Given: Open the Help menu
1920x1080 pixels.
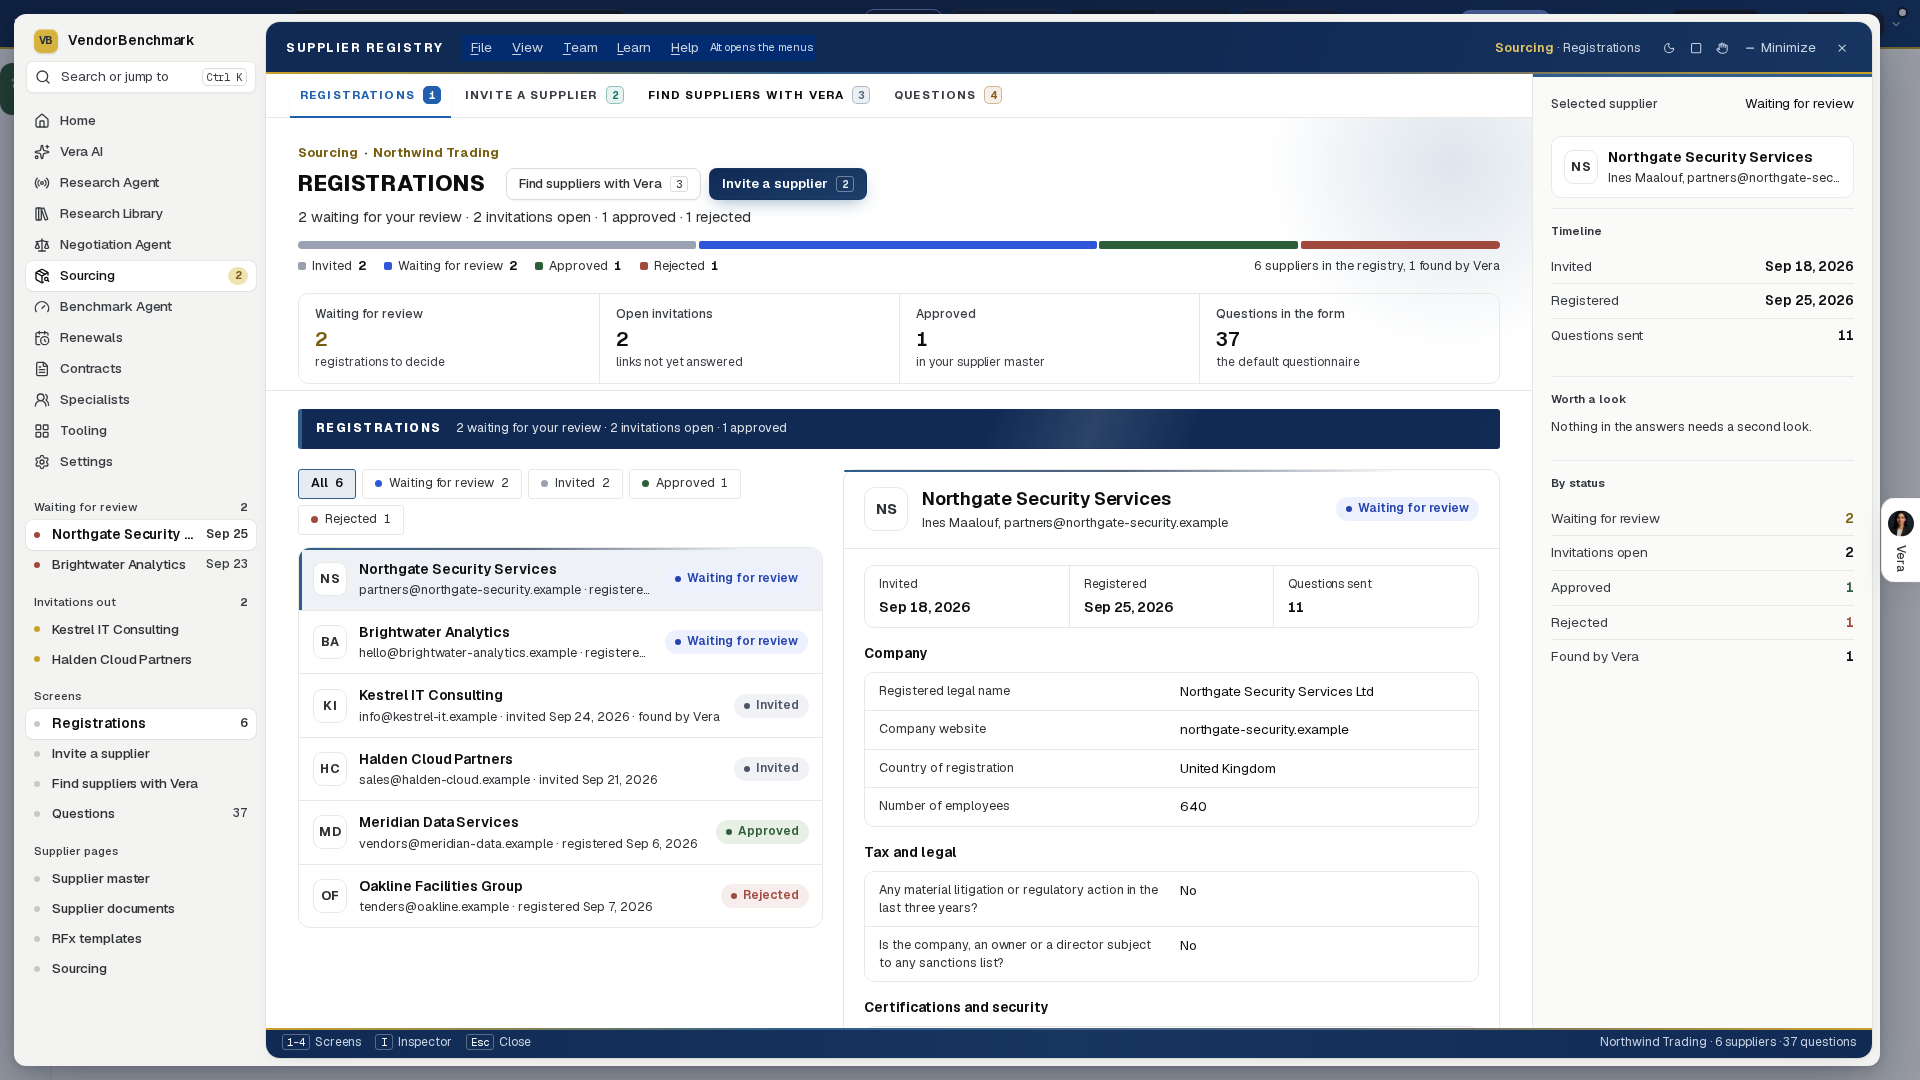Looking at the screenshot, I should [x=684, y=48].
